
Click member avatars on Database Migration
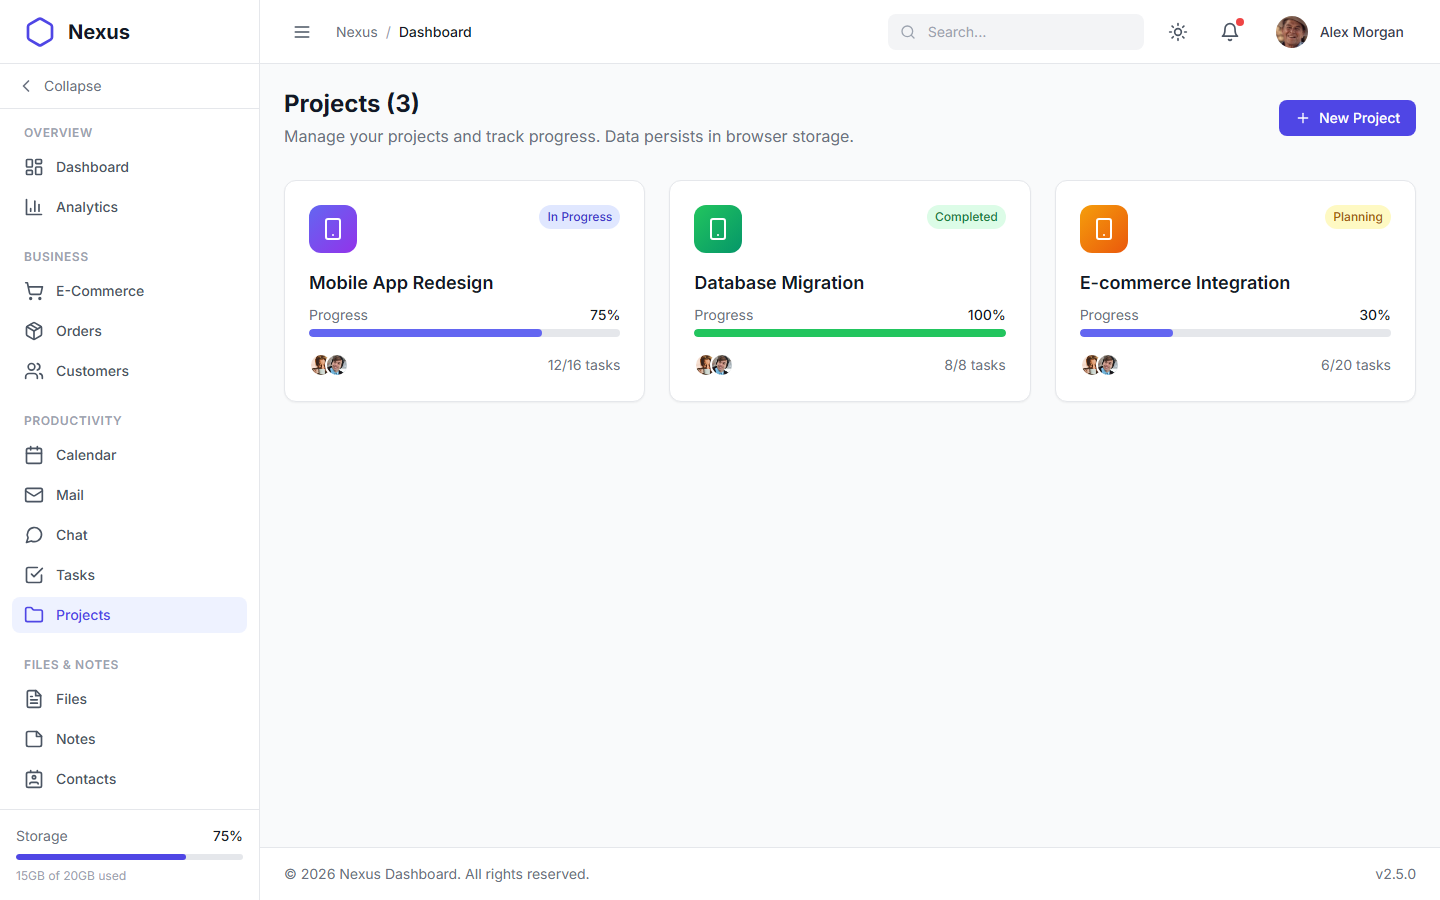tap(714, 365)
